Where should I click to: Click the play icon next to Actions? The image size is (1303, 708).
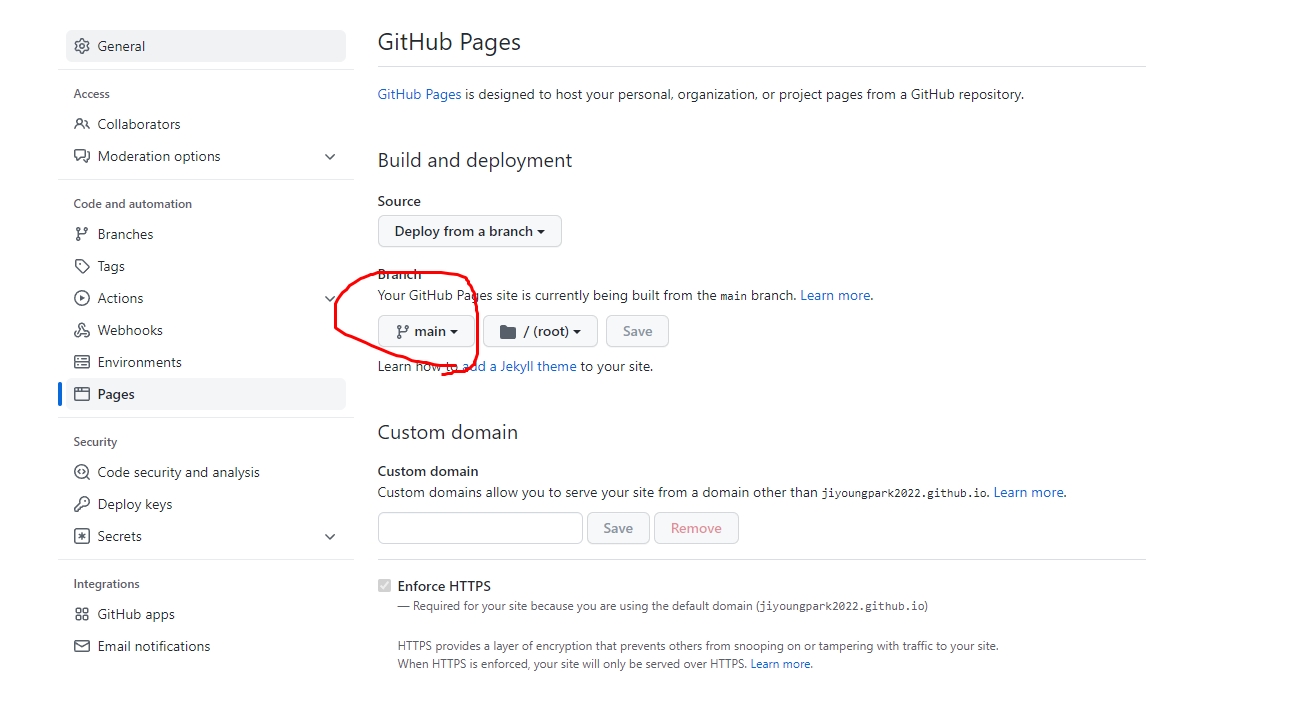click(x=82, y=298)
